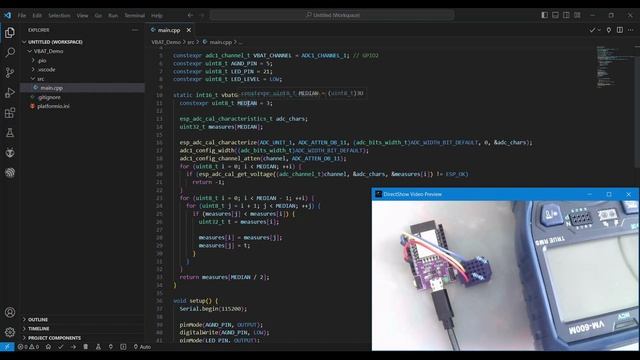Viewport: 640px width, 360px height.
Task: Click the Auto port selector in status bar
Action: point(142,347)
